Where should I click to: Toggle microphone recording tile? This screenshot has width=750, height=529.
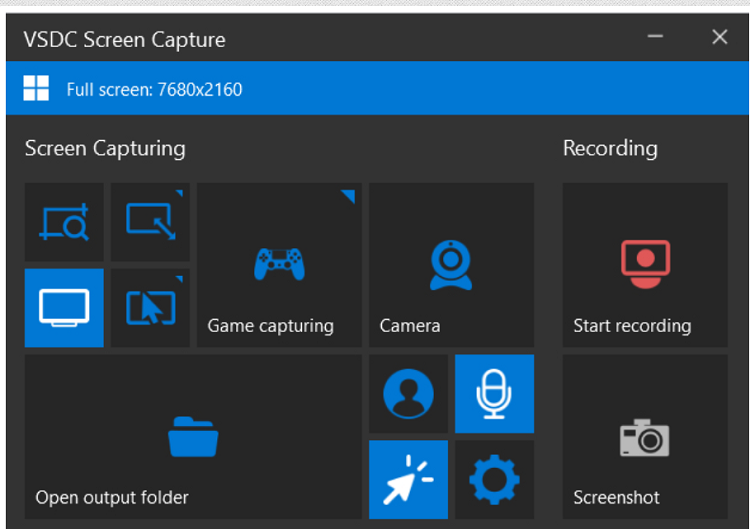(495, 394)
